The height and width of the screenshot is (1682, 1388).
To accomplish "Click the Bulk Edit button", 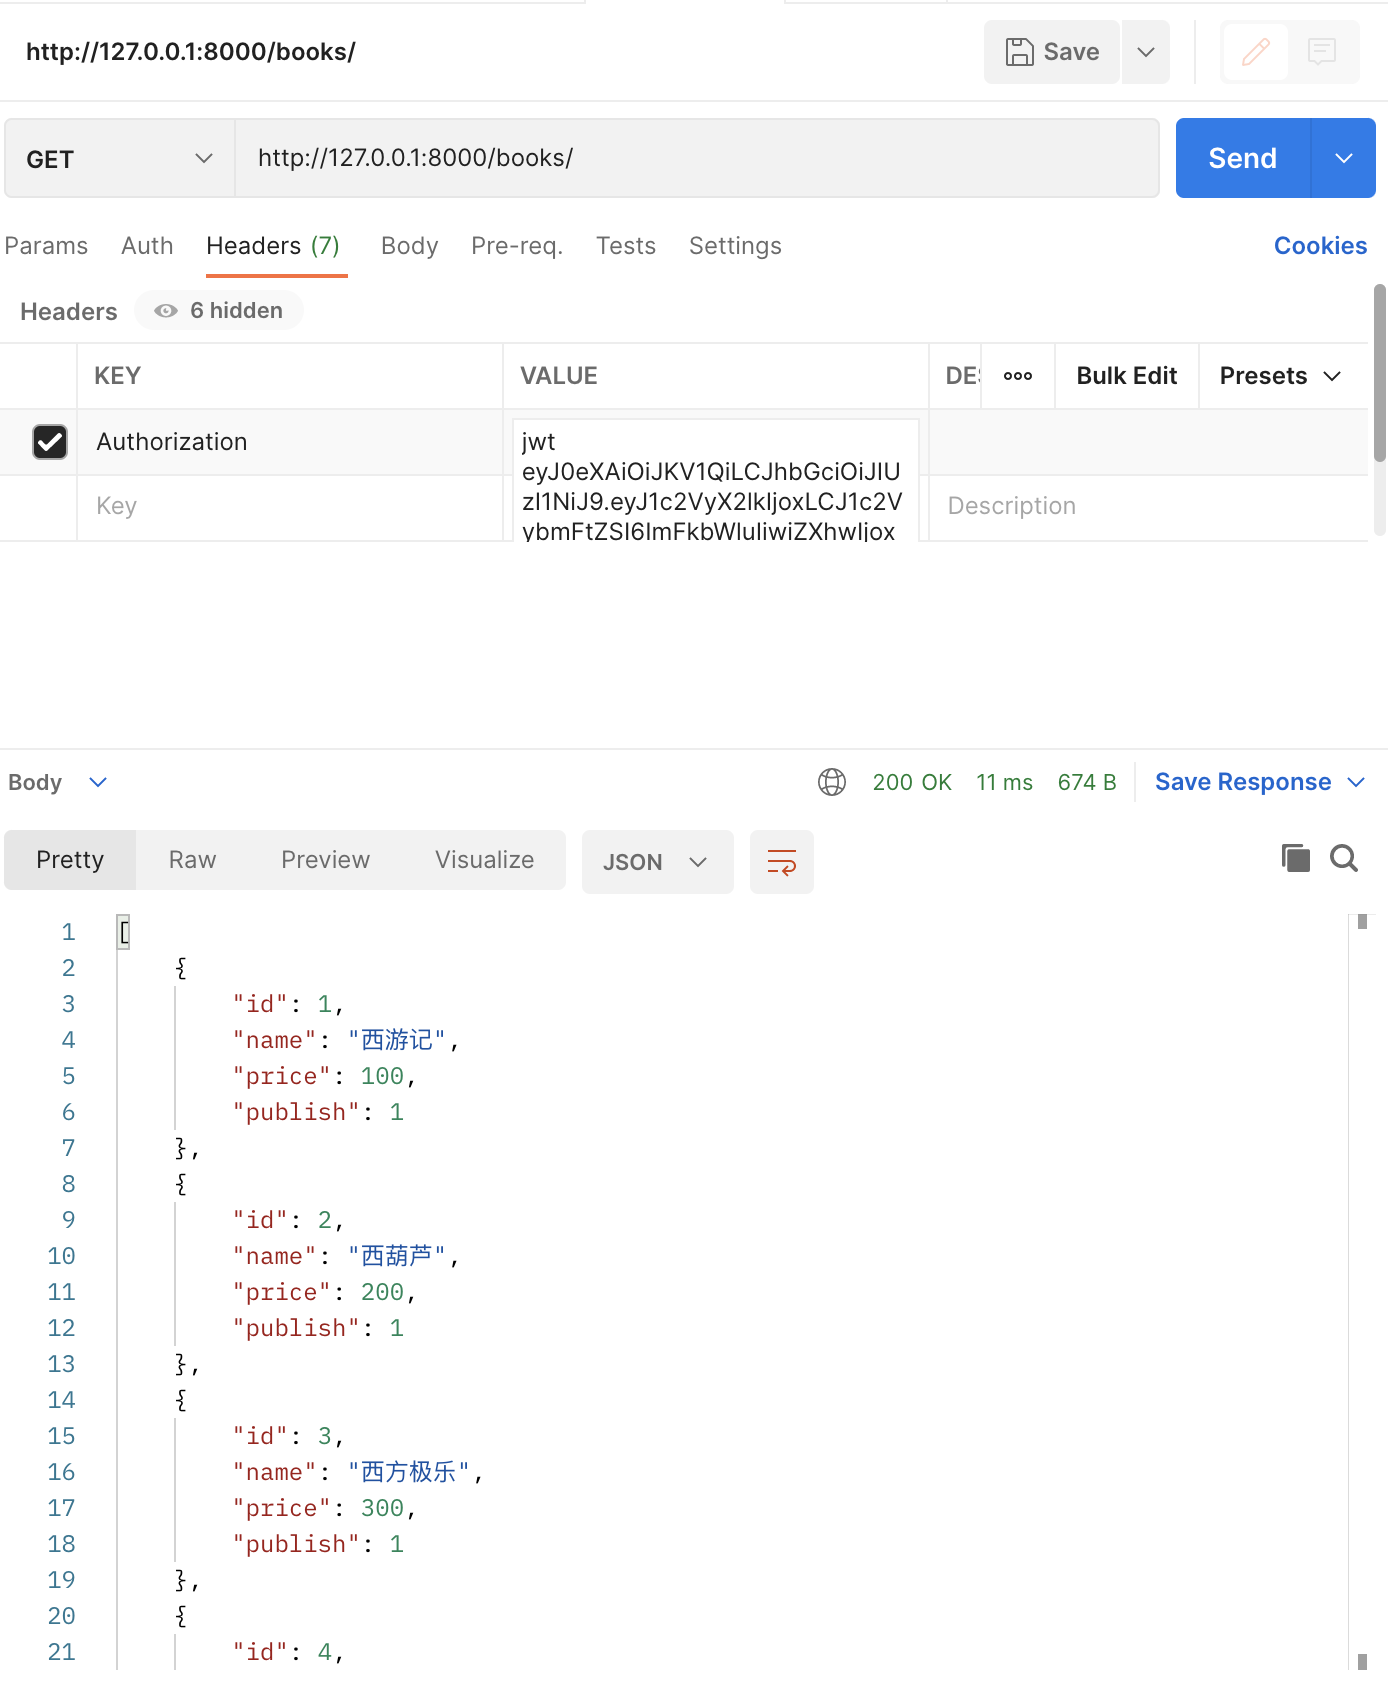I will click(1126, 376).
